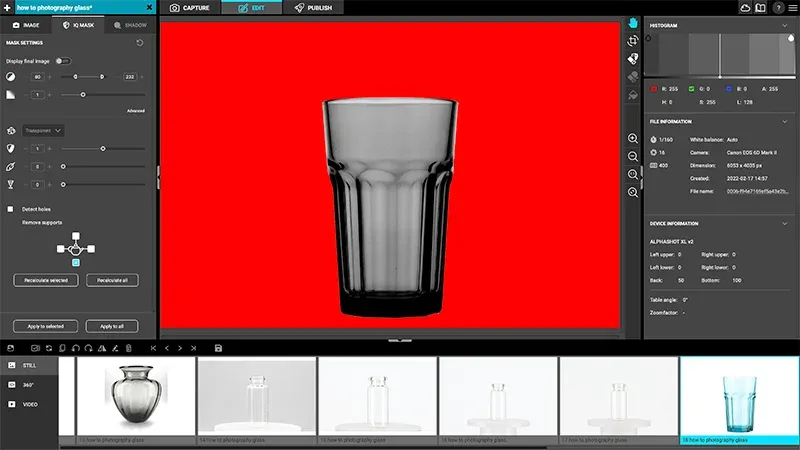Screen dimensions: 800x450
Task: Switch to the Edit tab
Action: (x=252, y=8)
